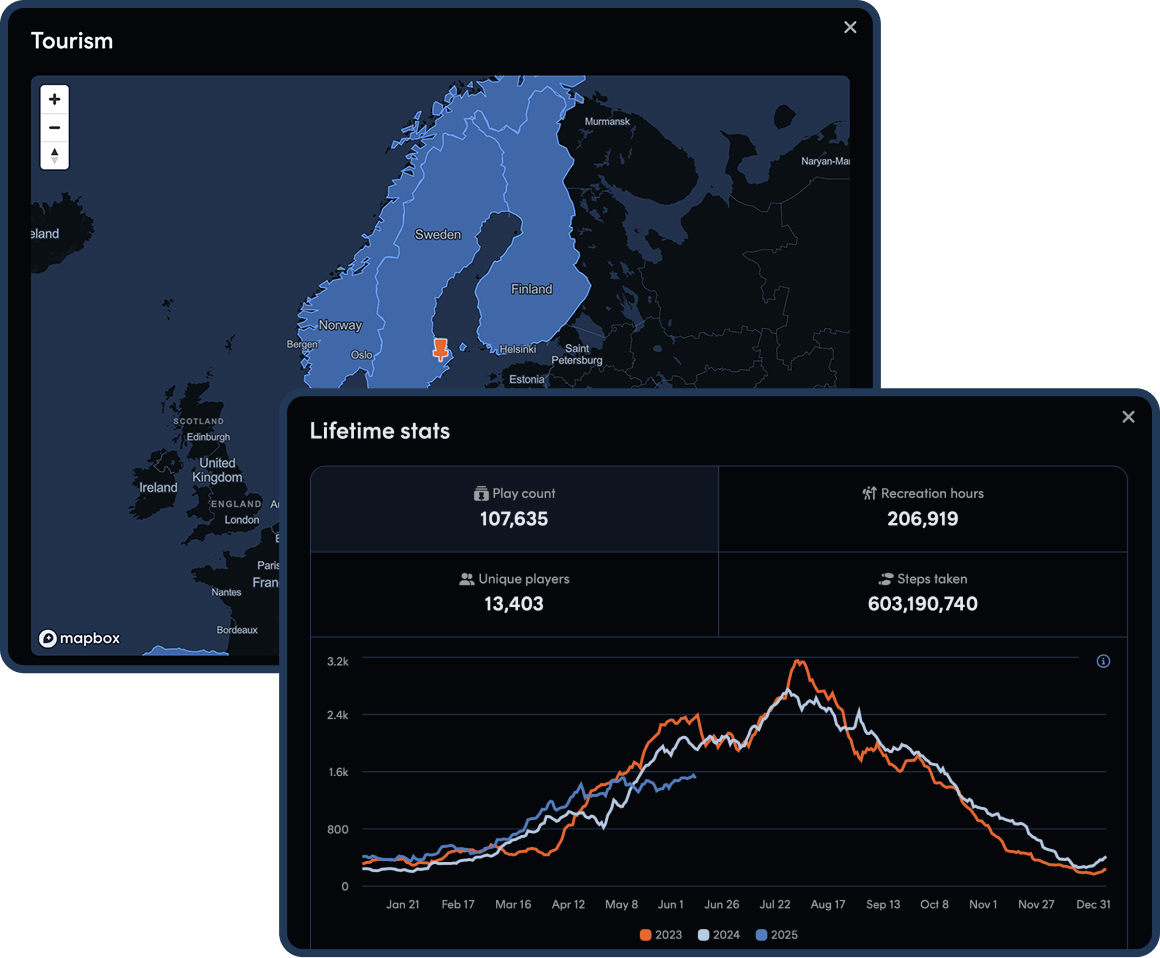Click the orange pin marker in Sweden
1160x958 pixels.
pos(440,349)
